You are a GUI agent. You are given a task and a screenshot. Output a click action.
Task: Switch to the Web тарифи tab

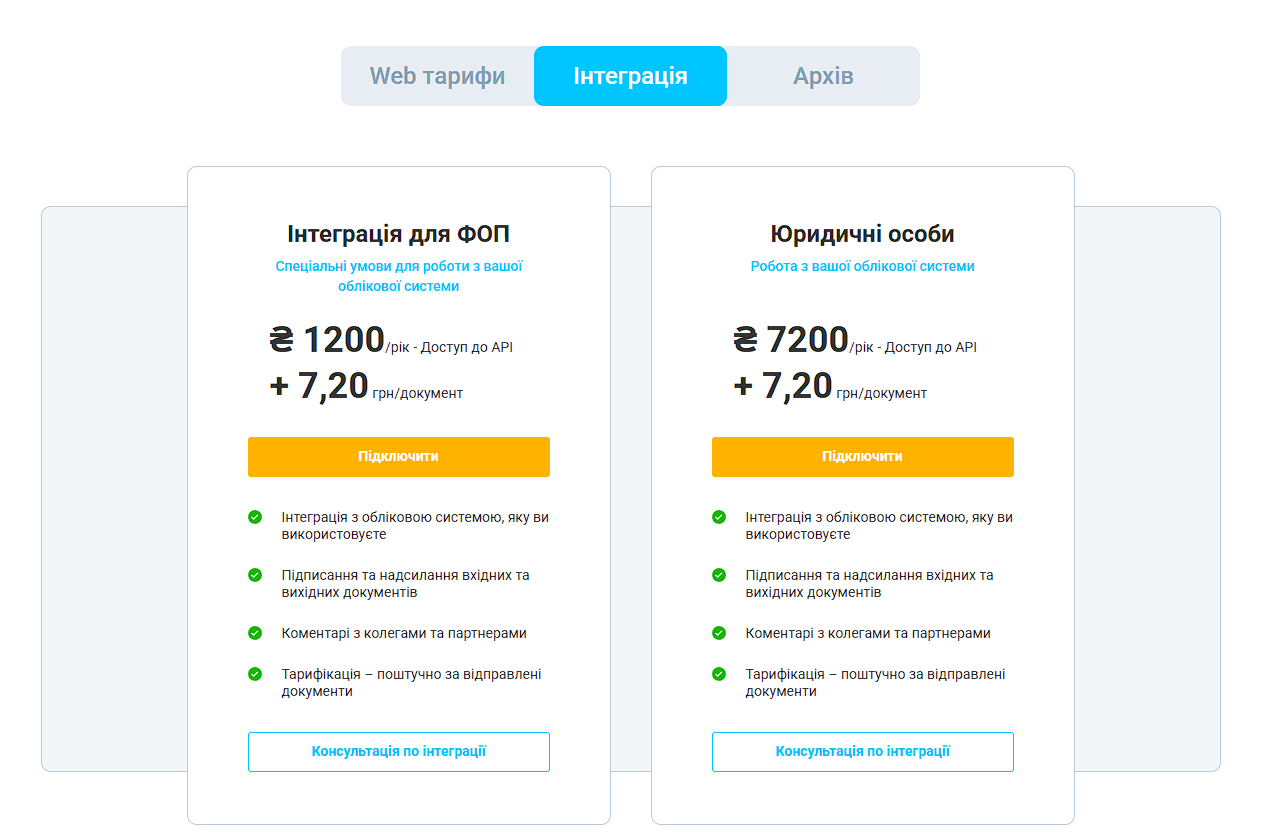[437, 76]
